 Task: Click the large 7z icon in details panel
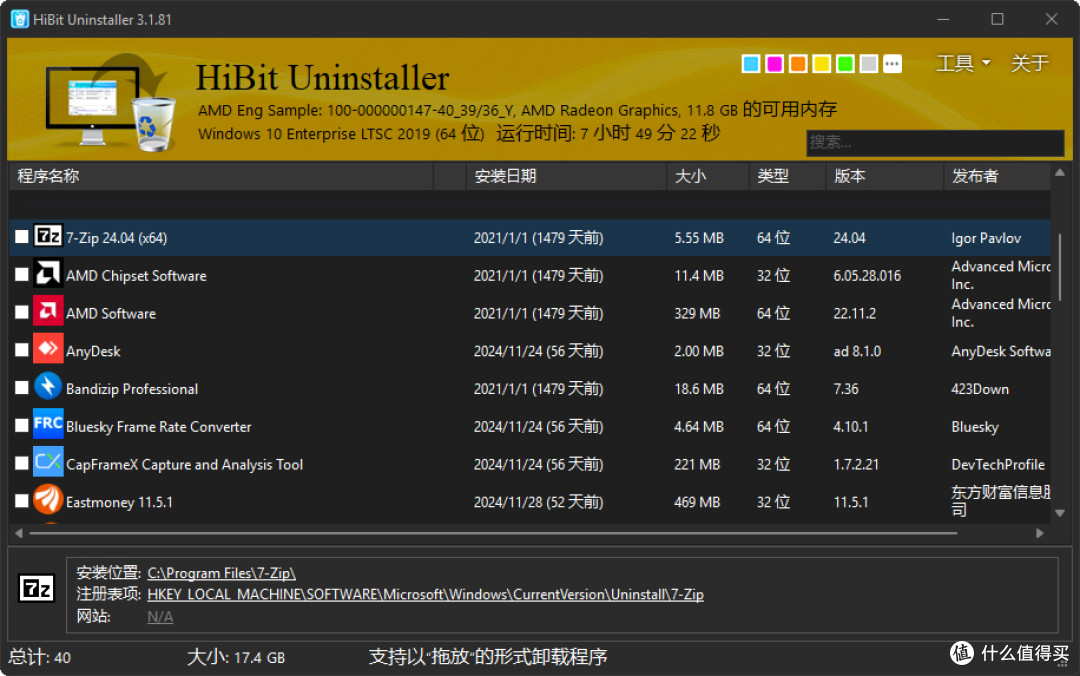tap(37, 589)
